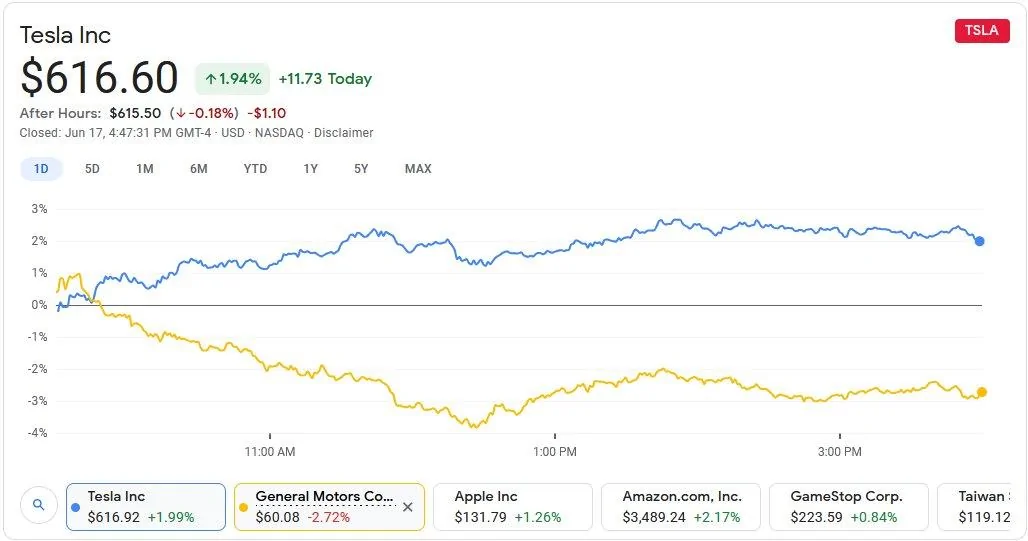Switch chart to 6M range
Viewport: 1028px width, 541px height.
tap(198, 169)
